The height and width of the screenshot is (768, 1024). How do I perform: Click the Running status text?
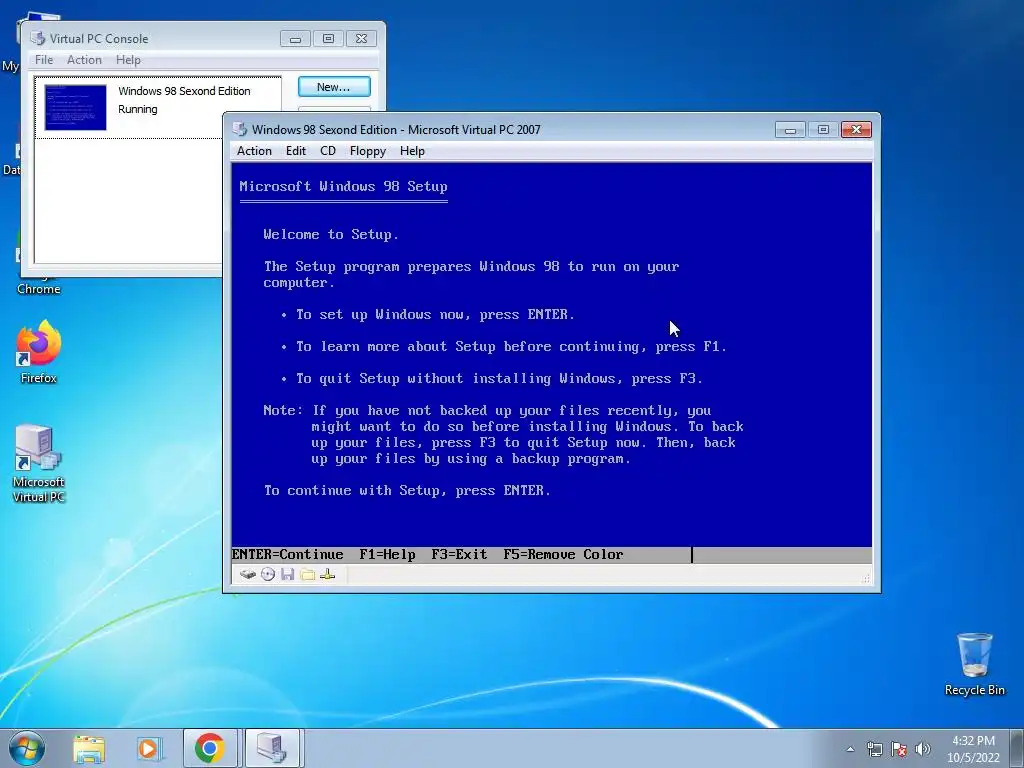click(137, 109)
